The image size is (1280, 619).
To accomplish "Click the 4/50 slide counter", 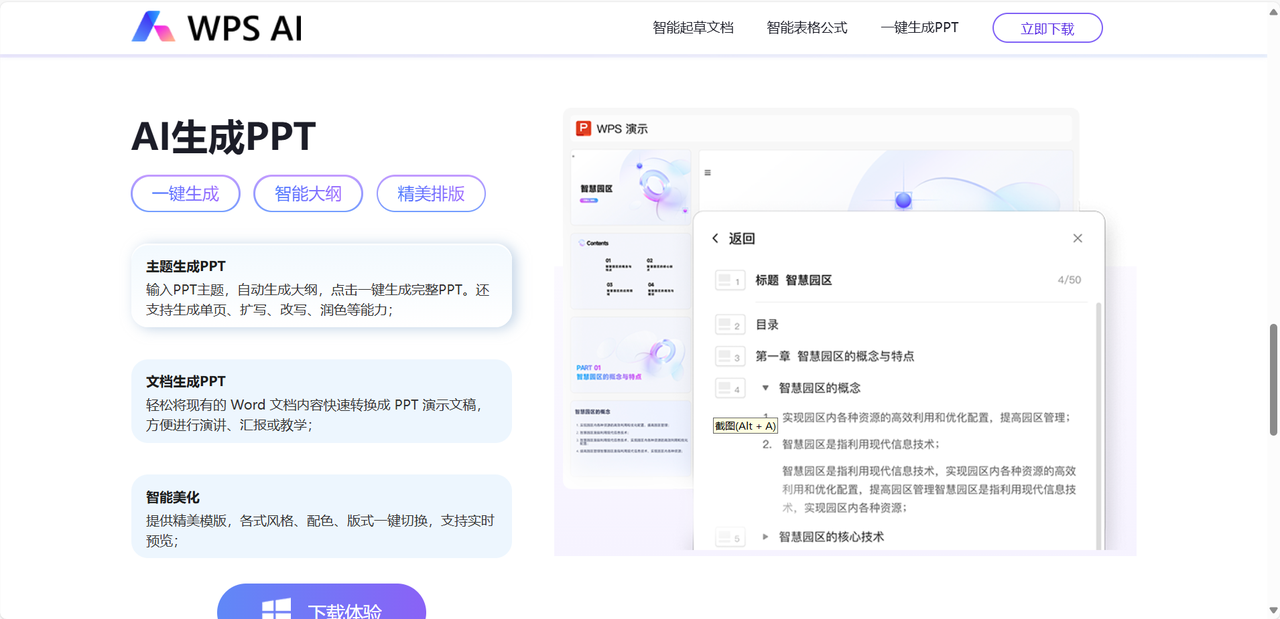I will click(1069, 280).
